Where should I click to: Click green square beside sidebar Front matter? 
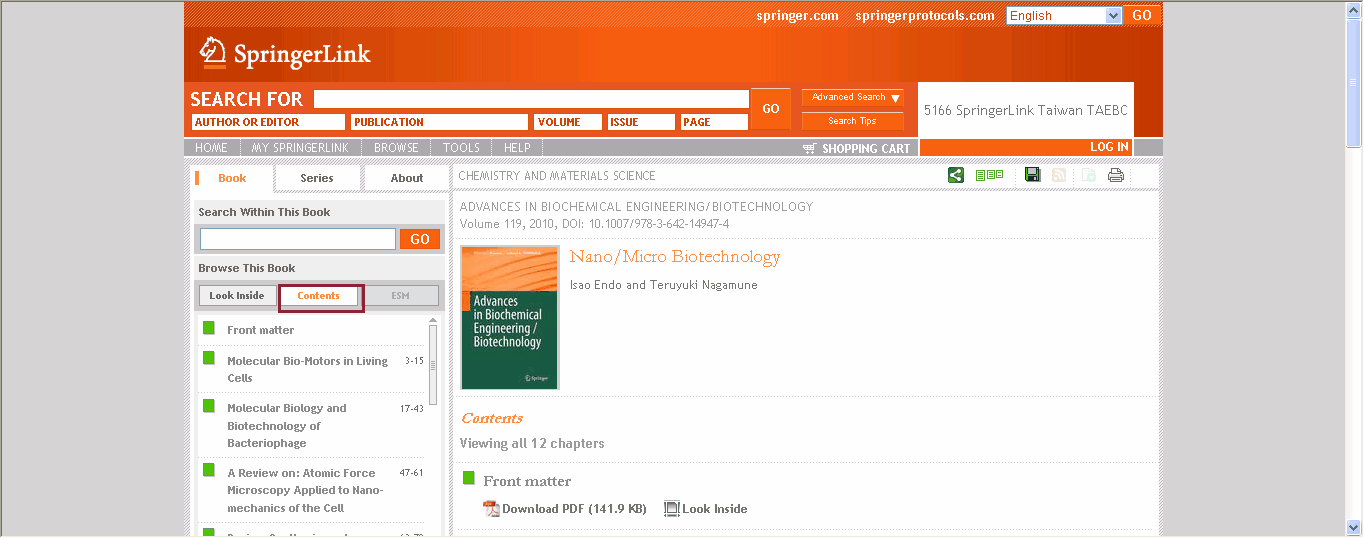(209, 328)
